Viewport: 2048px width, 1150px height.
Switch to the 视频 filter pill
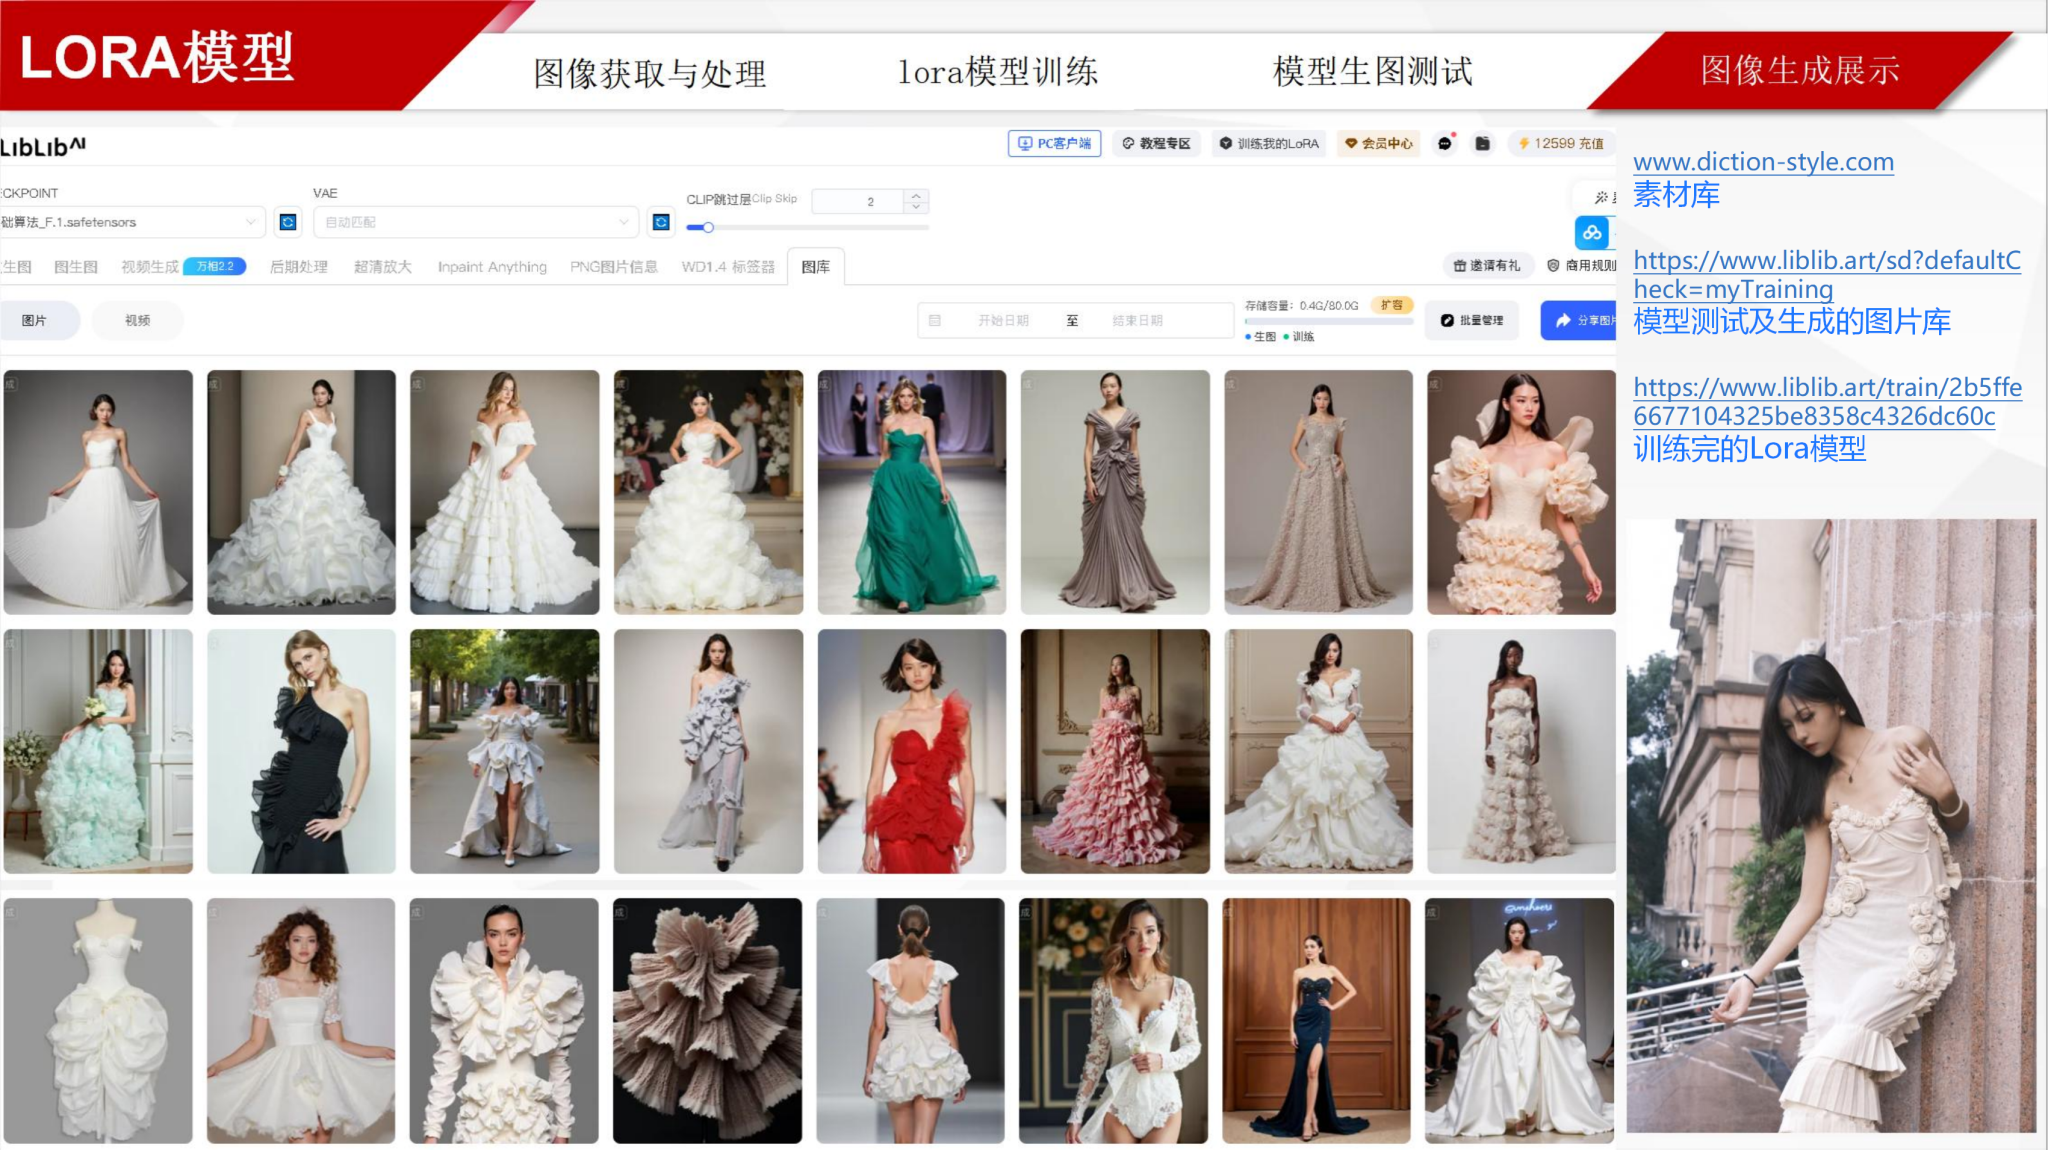pos(138,320)
